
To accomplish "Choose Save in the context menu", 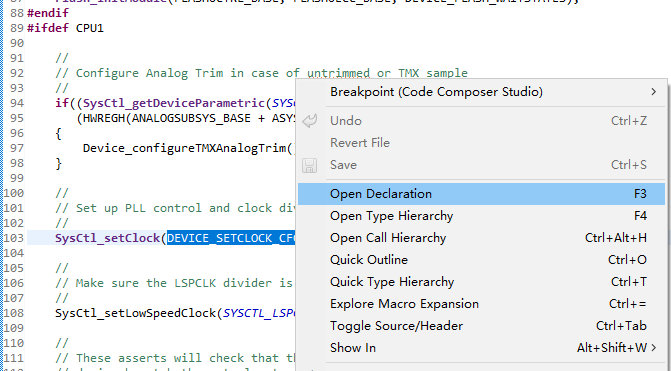I will [481, 165].
